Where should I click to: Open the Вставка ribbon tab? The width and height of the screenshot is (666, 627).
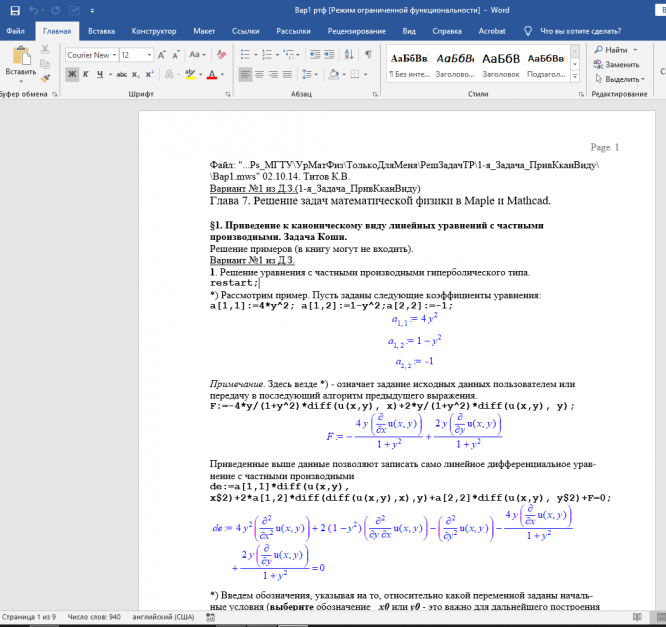101,31
